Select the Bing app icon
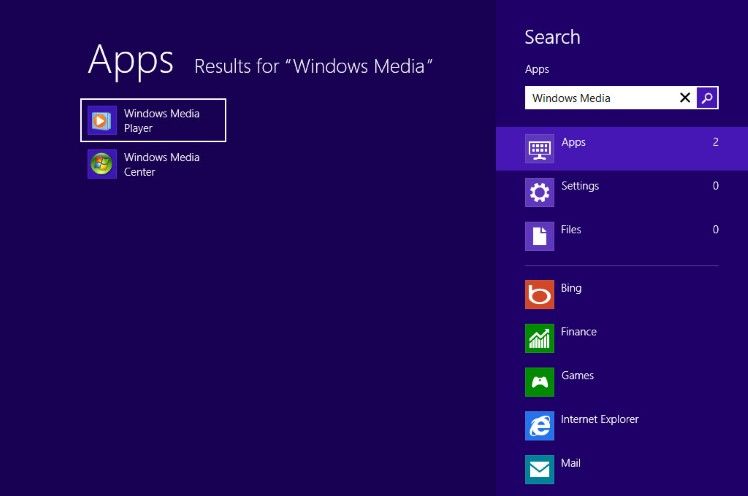This screenshot has height=496, width=748. tap(540, 295)
